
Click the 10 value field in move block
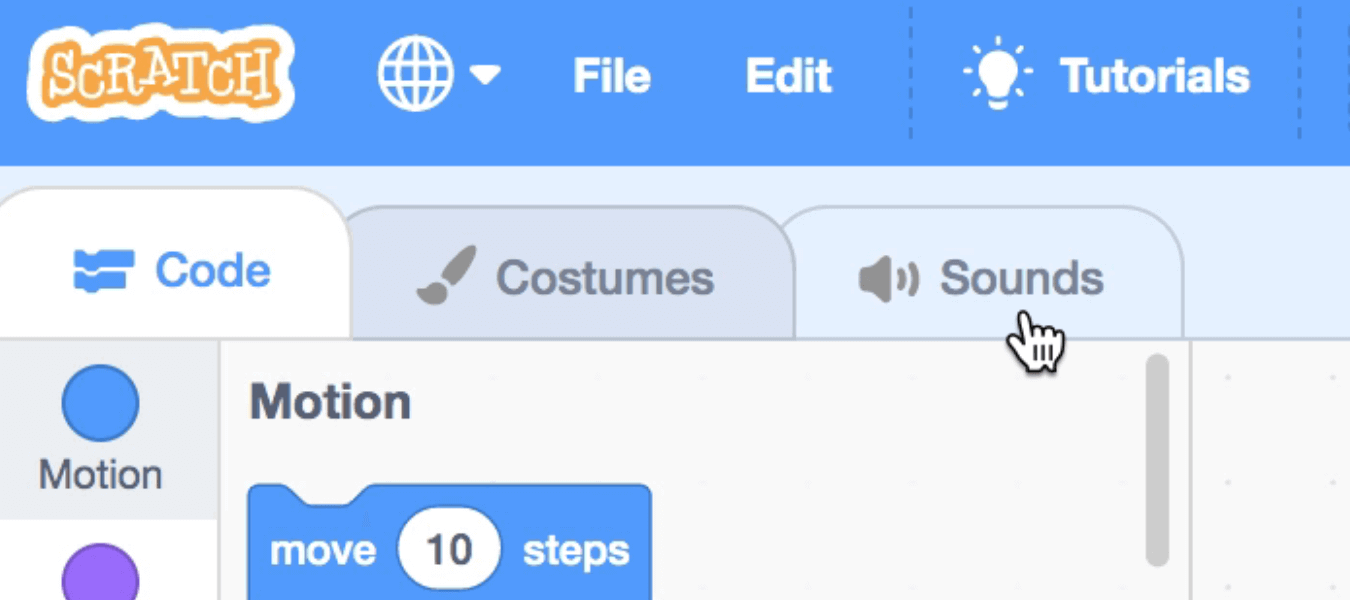pos(448,549)
